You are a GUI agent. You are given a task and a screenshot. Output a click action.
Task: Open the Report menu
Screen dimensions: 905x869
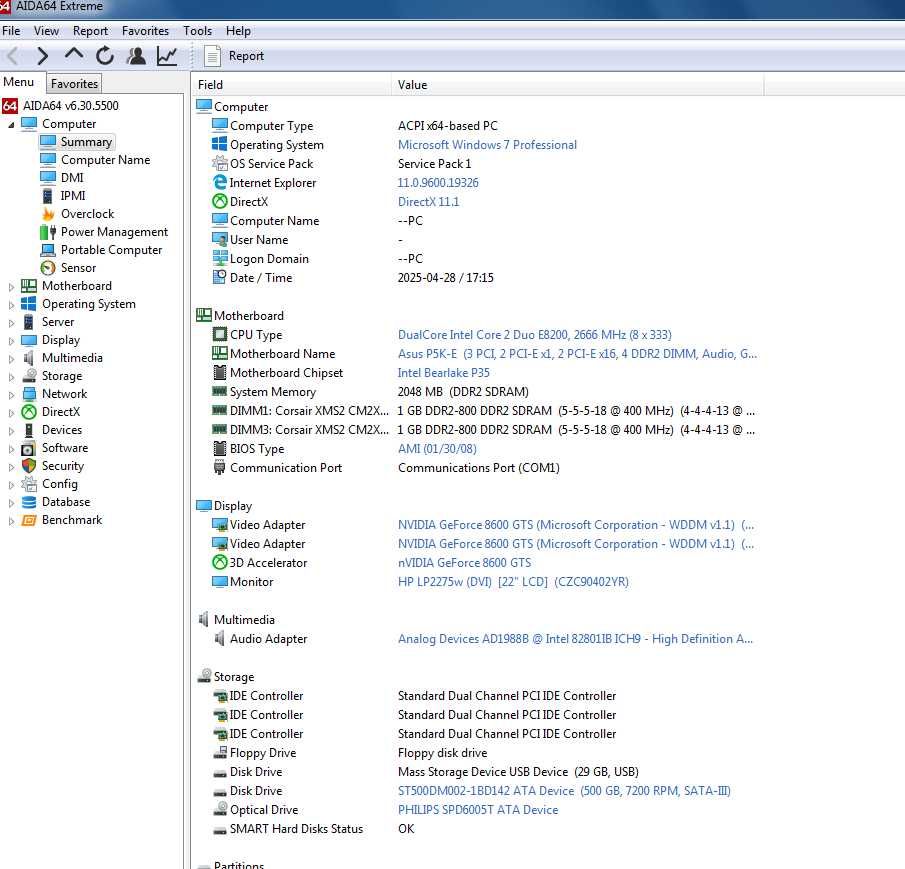[90, 31]
